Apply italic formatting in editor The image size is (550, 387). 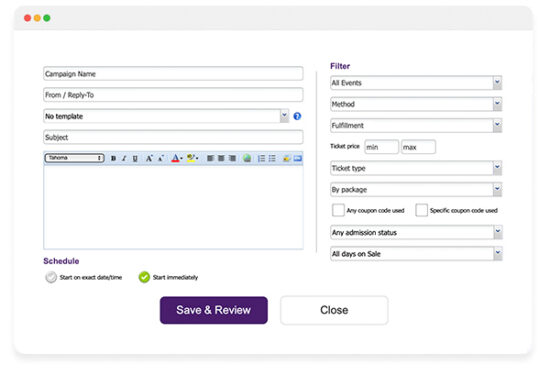pyautogui.click(x=124, y=159)
